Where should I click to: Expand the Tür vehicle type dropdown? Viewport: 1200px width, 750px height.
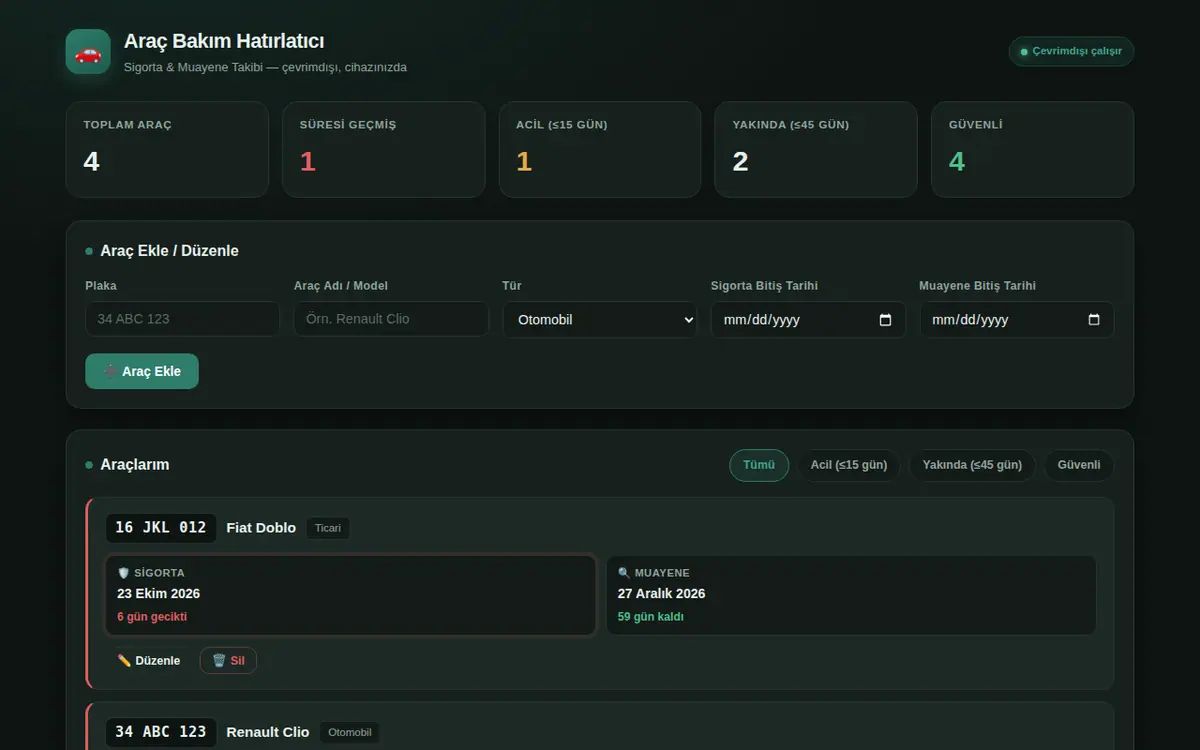pyautogui.click(x=600, y=320)
